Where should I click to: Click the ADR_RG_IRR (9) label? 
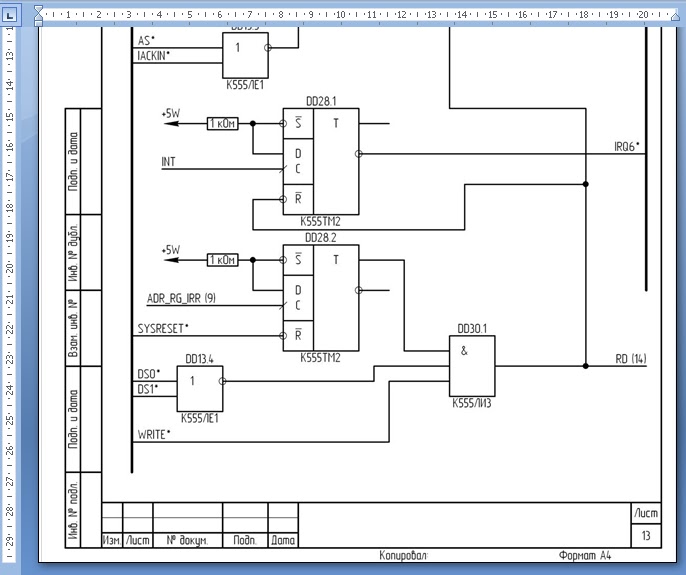pos(181,298)
